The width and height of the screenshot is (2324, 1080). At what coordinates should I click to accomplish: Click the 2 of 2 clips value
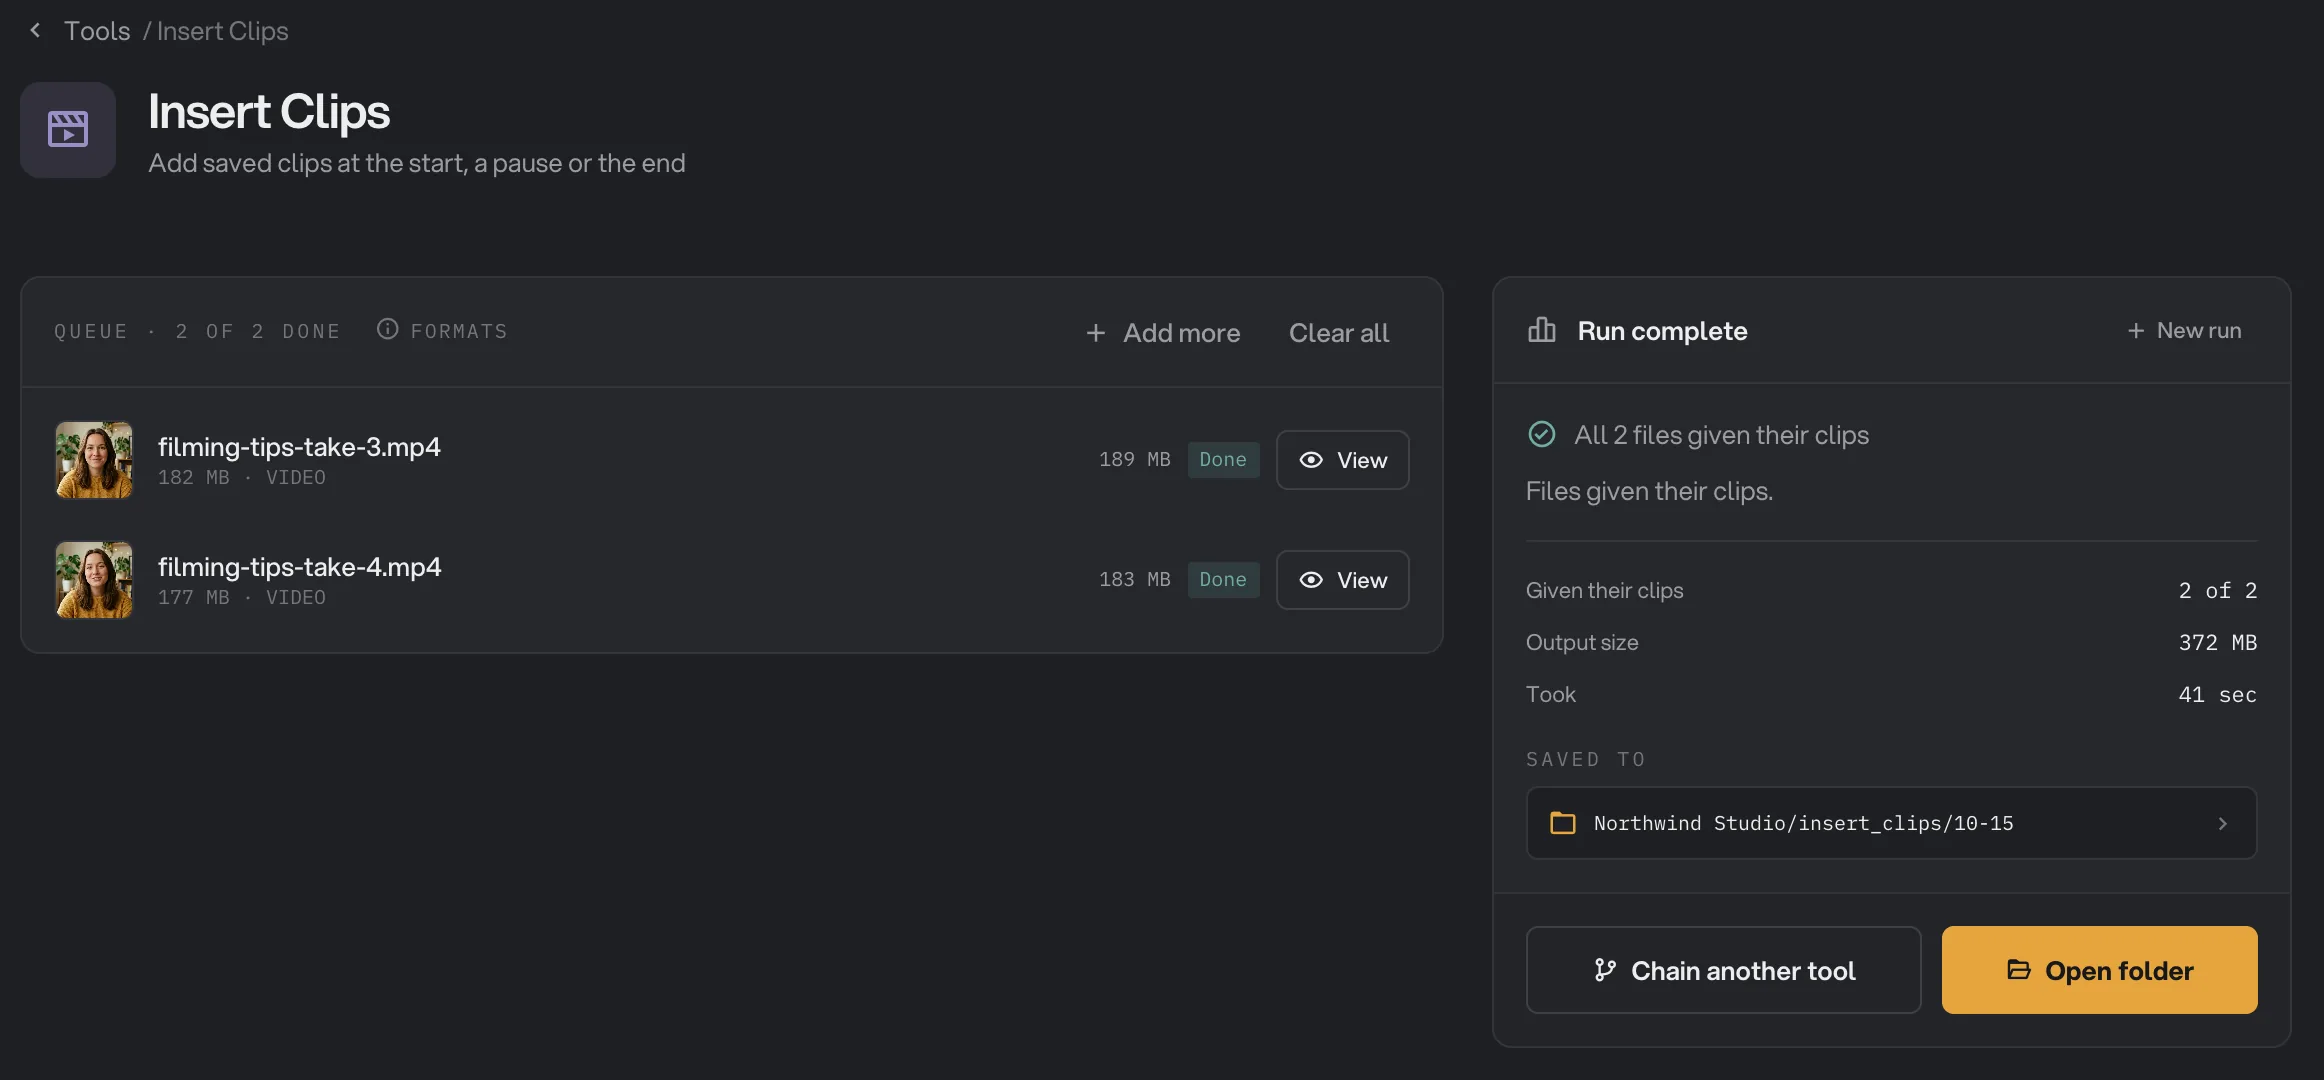2218,591
